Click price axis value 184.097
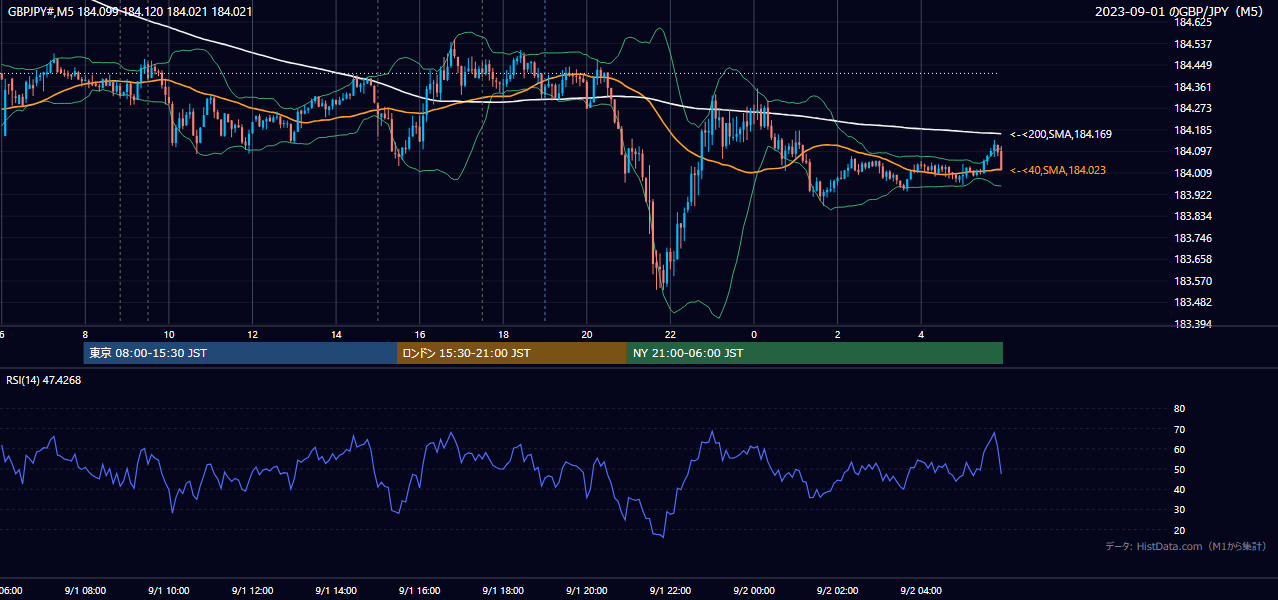 point(1192,151)
